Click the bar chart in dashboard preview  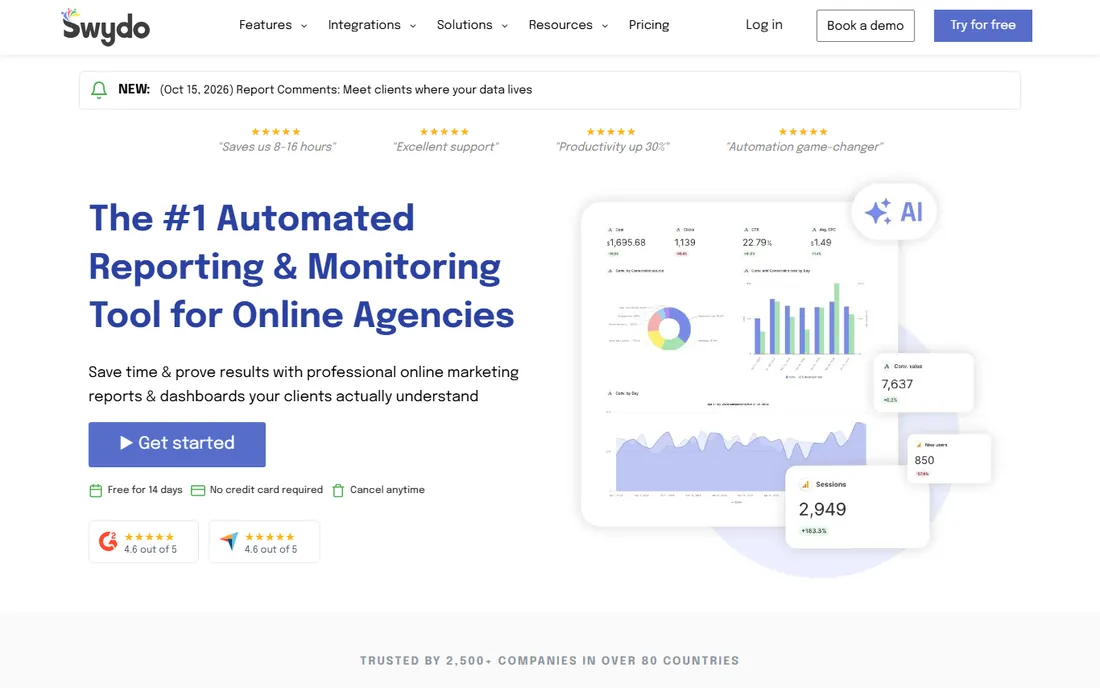(x=805, y=319)
